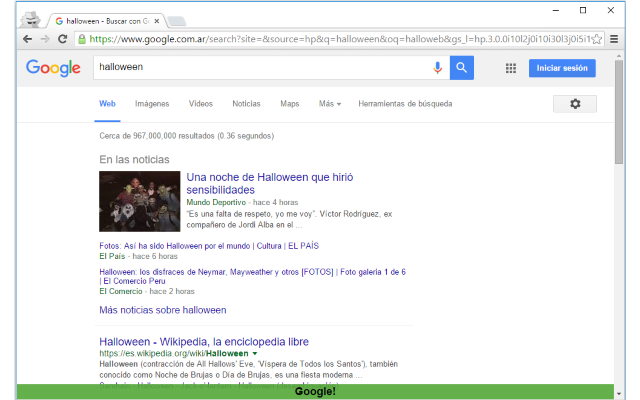
Task: Click 'El País' source label
Action: coord(112,256)
